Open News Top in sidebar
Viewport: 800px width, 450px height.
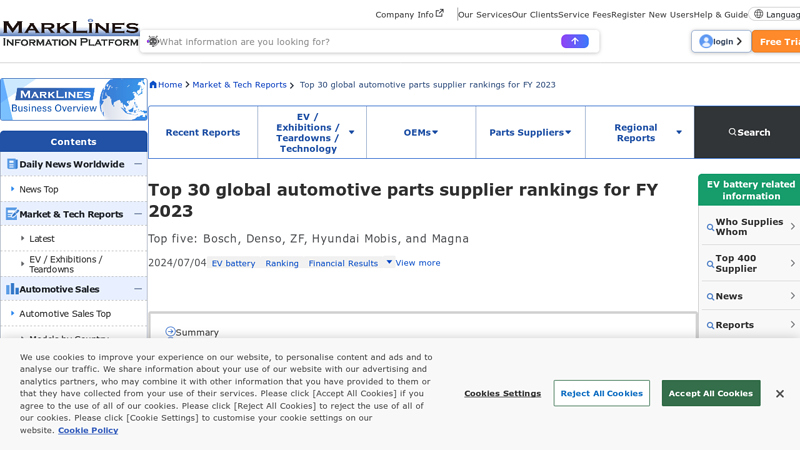[x=39, y=189]
